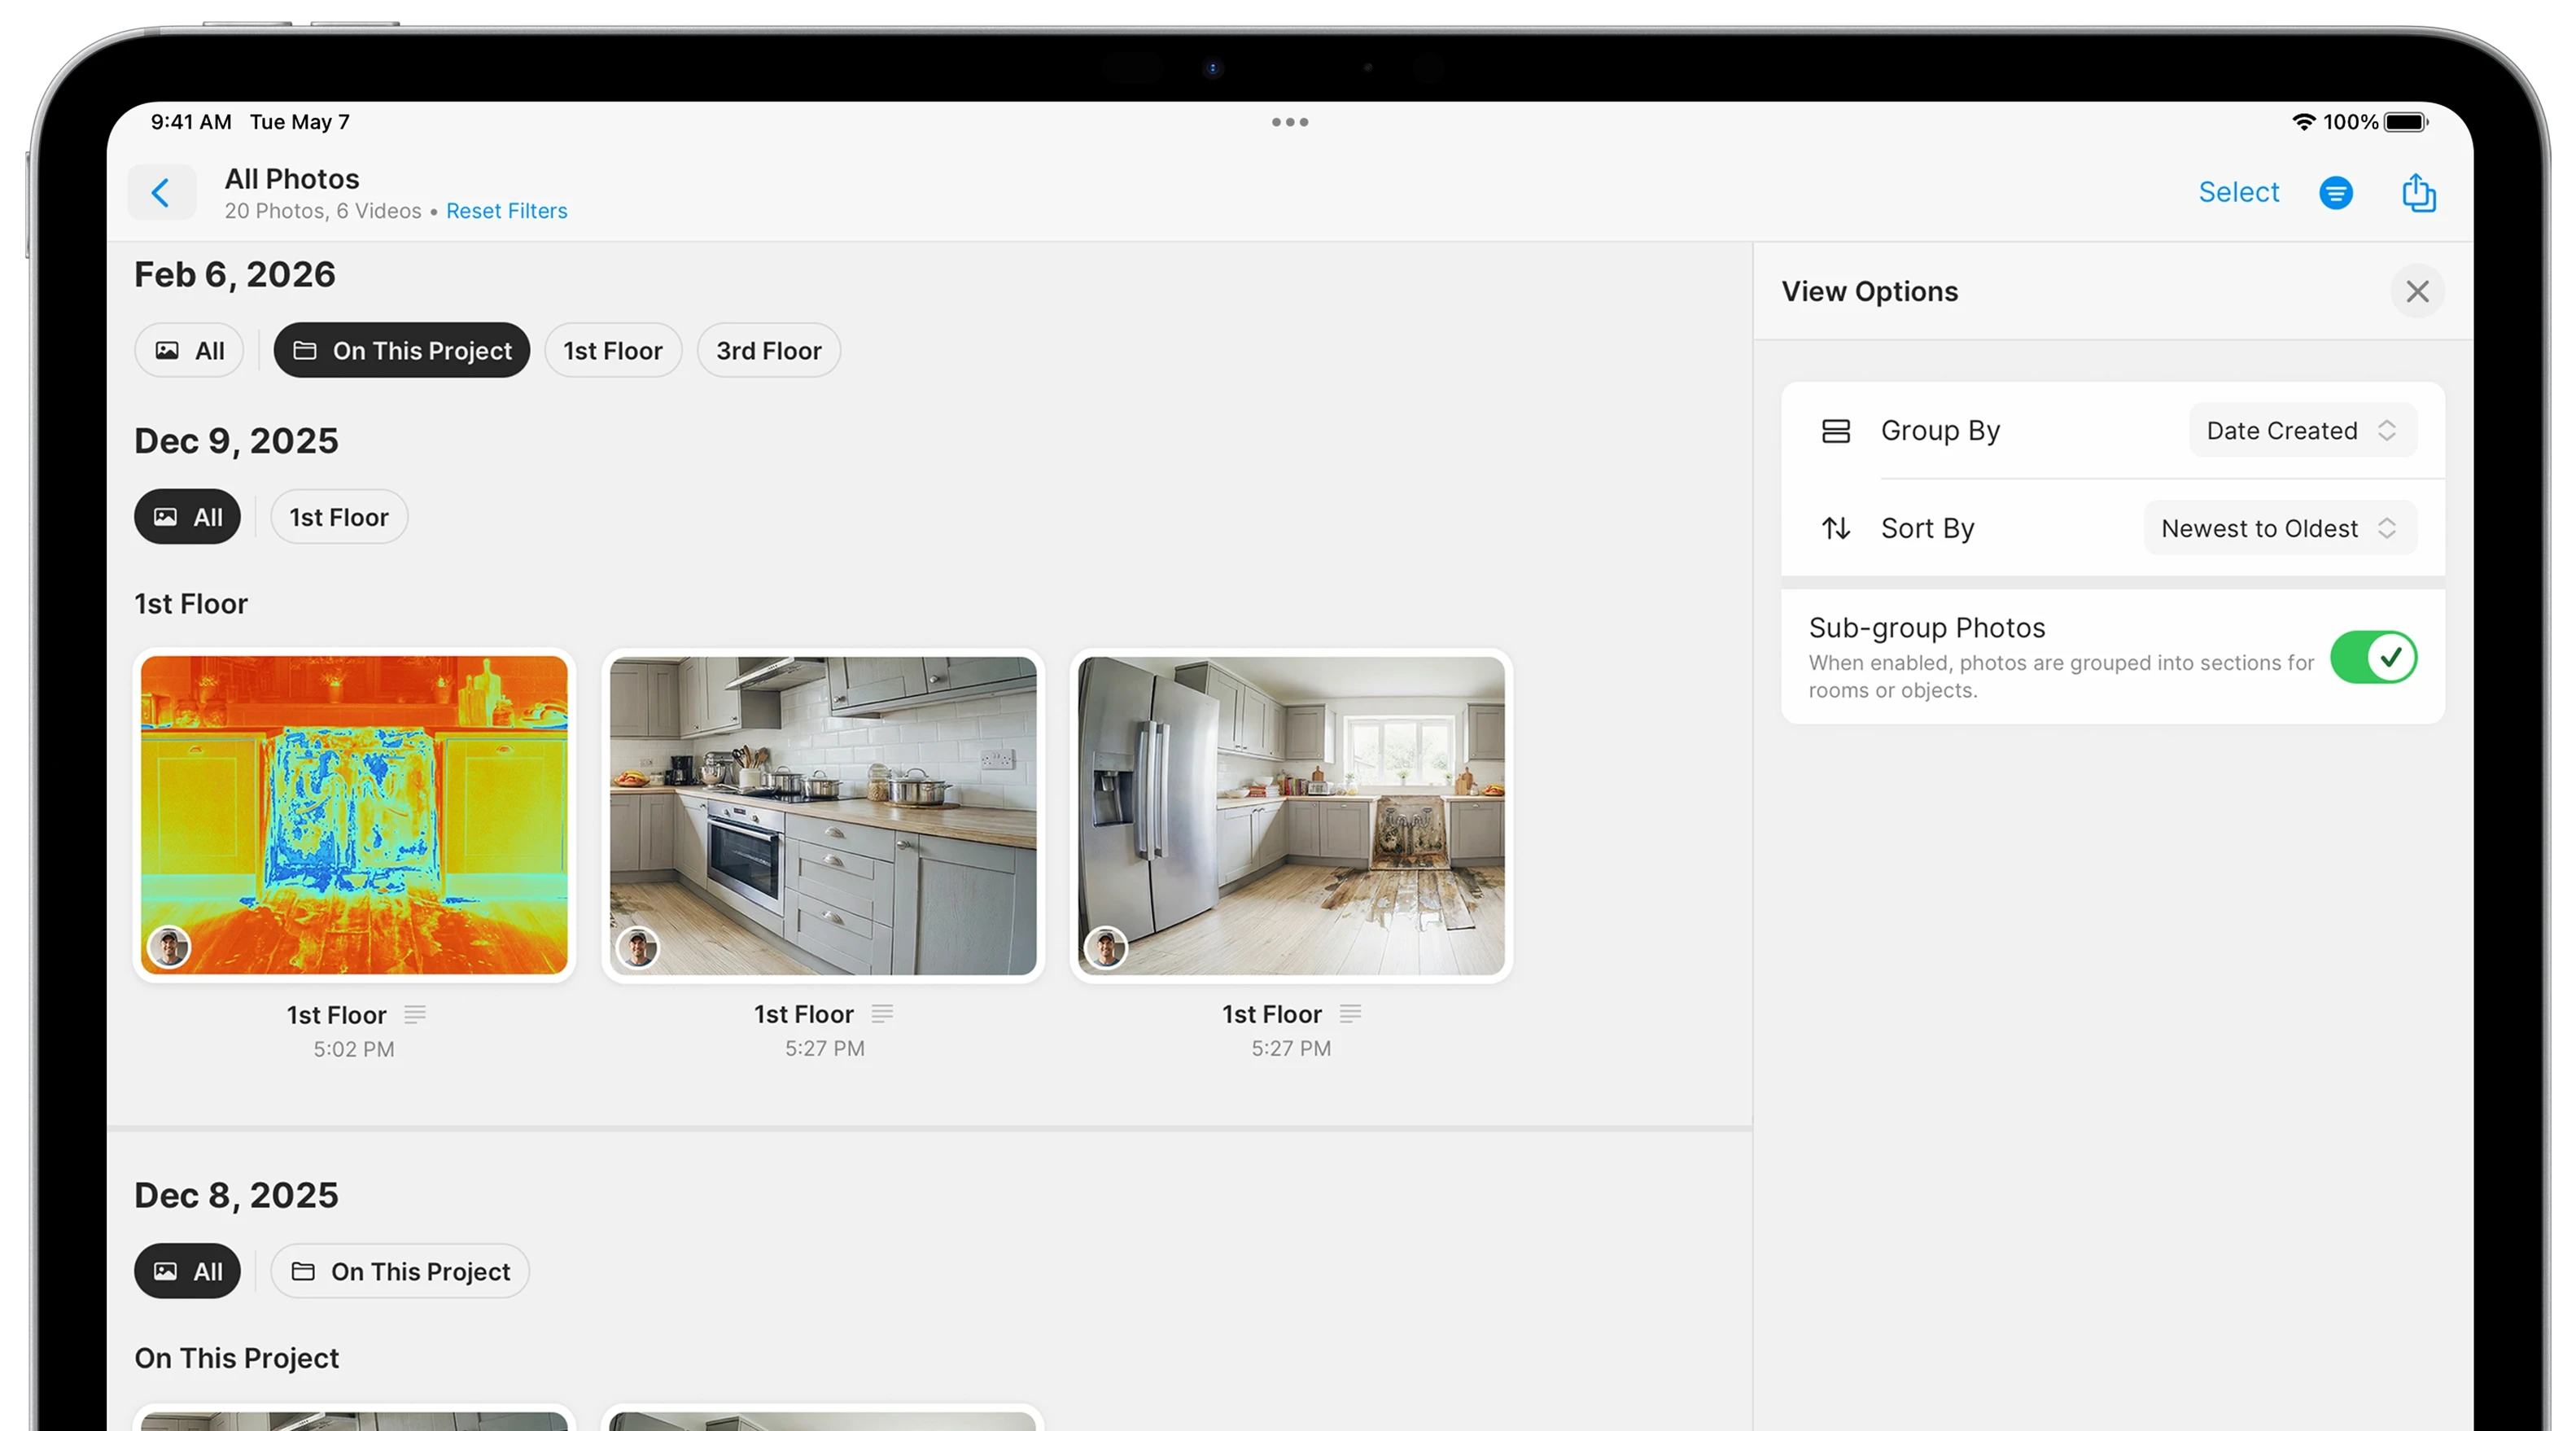
Task: Tap notes icon beside 5:27 PM oven photo
Action: [x=882, y=1013]
